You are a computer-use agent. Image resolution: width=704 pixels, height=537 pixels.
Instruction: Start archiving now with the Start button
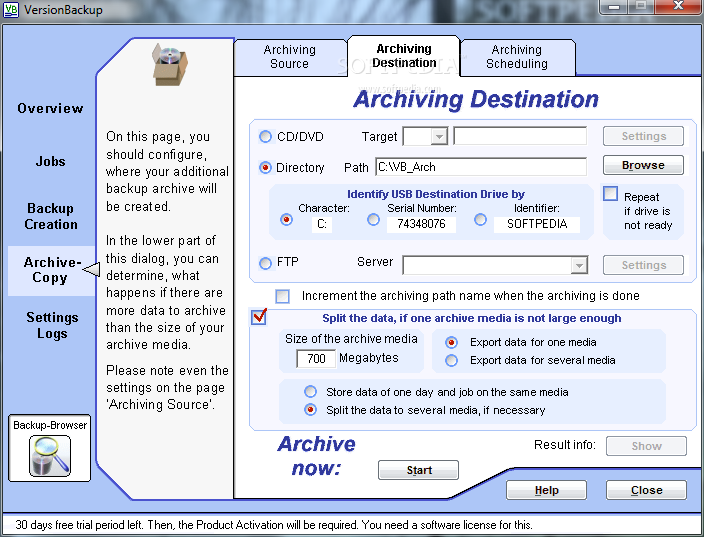click(x=418, y=470)
